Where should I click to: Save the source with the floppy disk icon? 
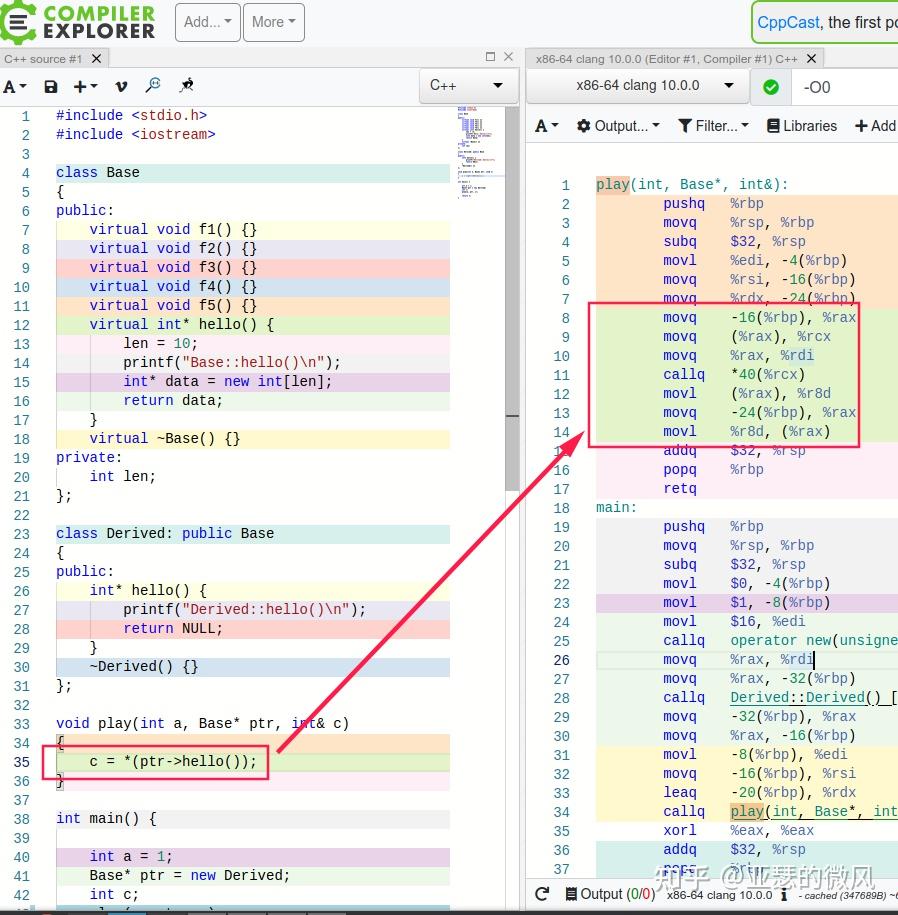coord(50,87)
